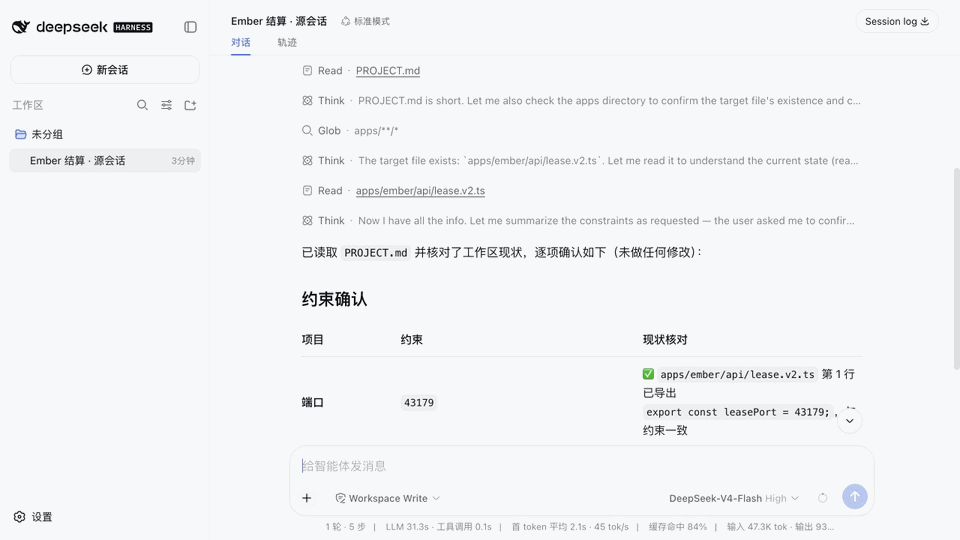Start a new session with 新会话

(105, 70)
